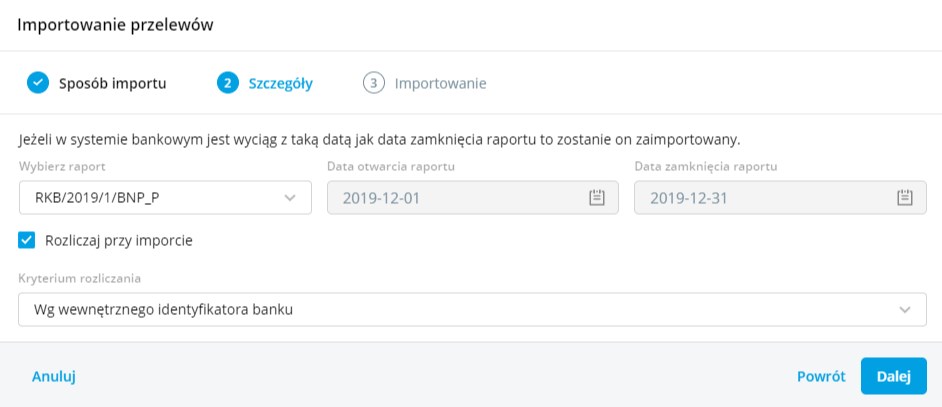This screenshot has width=942, height=407.
Task: Open calendar icon for Data zamknięcia raportu
Action: 905,198
